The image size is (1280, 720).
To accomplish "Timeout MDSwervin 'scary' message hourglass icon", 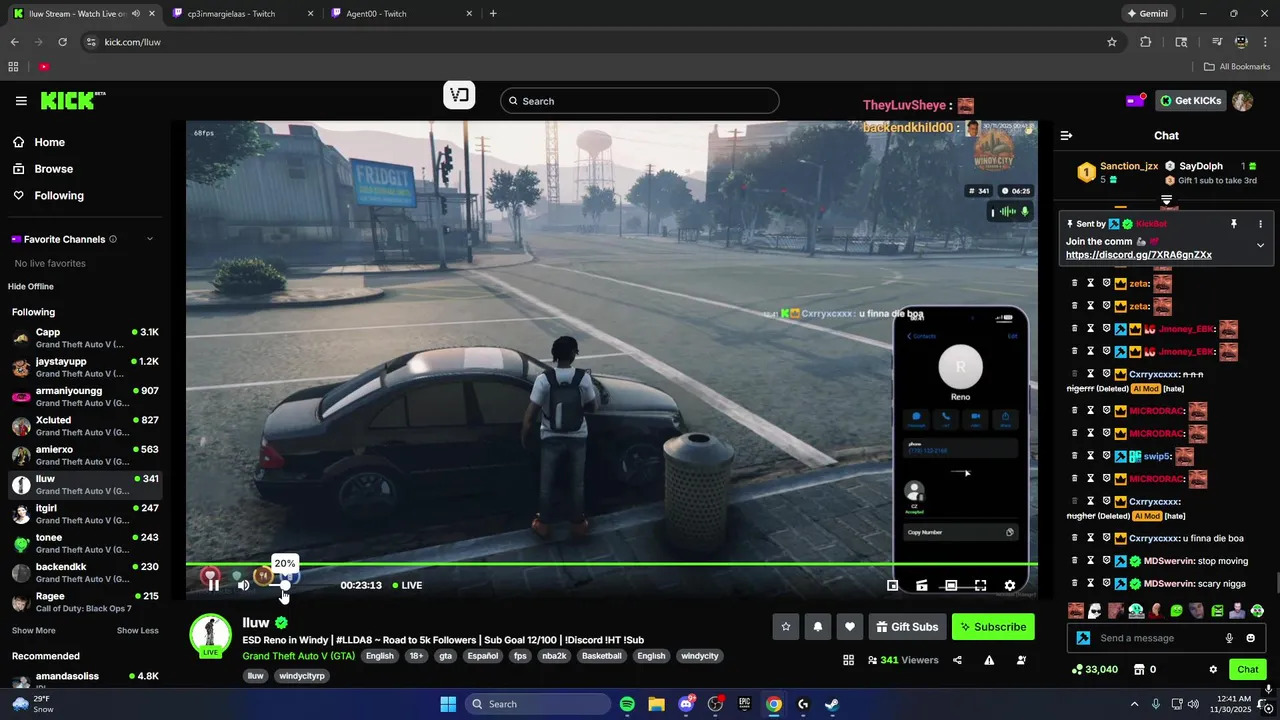I will [1091, 583].
